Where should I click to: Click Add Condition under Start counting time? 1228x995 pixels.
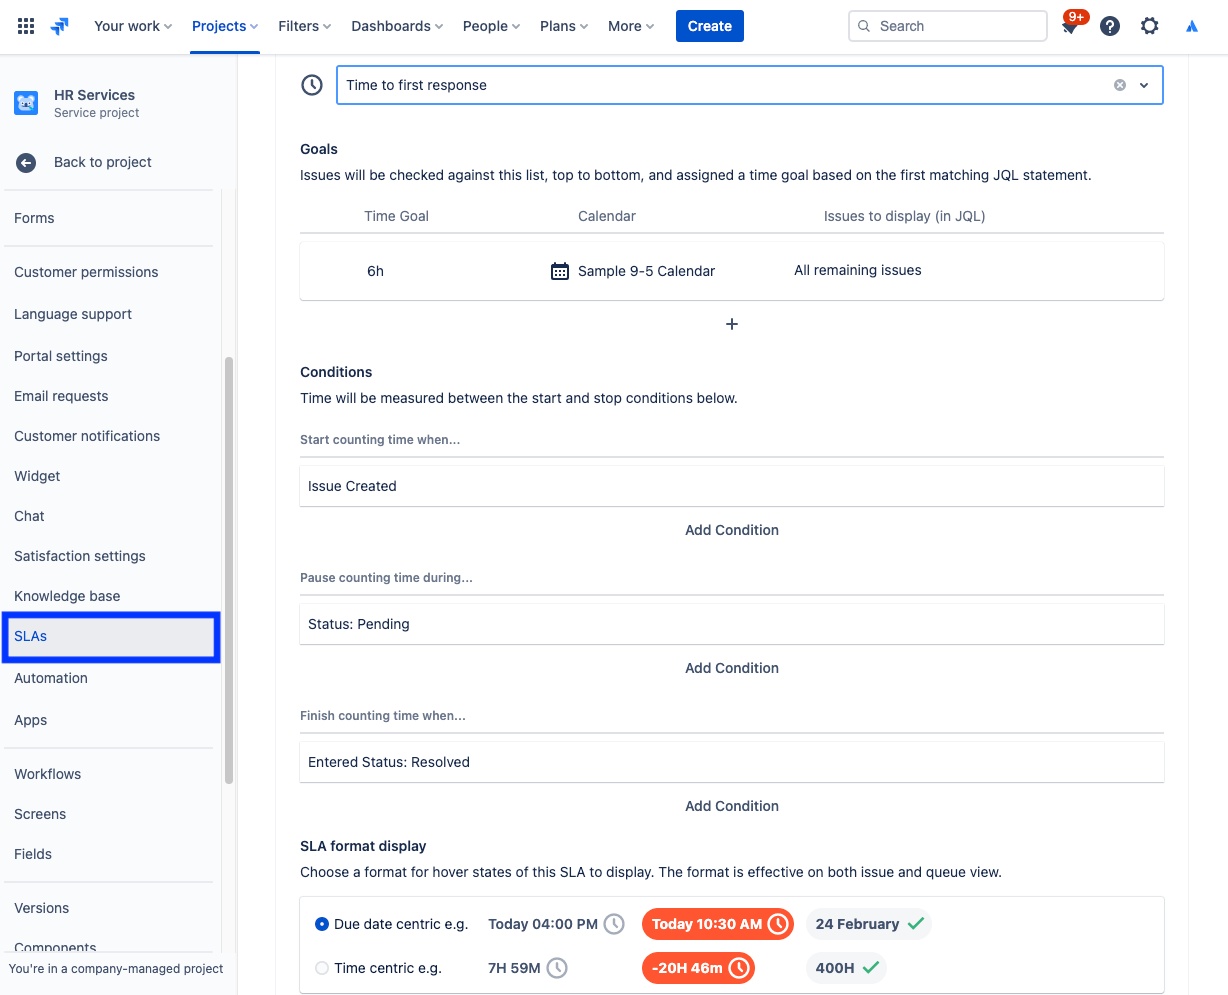pyautogui.click(x=731, y=529)
